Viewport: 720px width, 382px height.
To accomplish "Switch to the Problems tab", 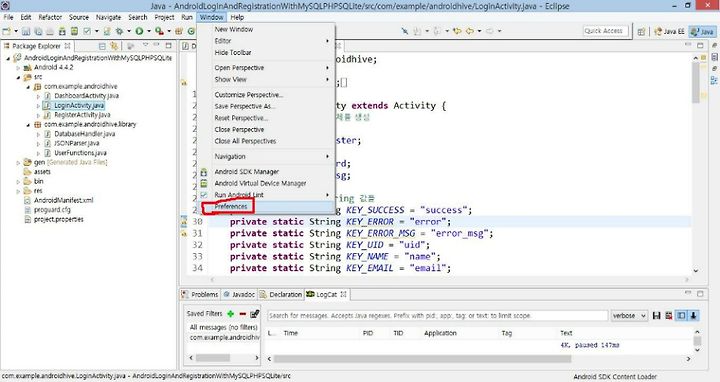I will coord(200,294).
